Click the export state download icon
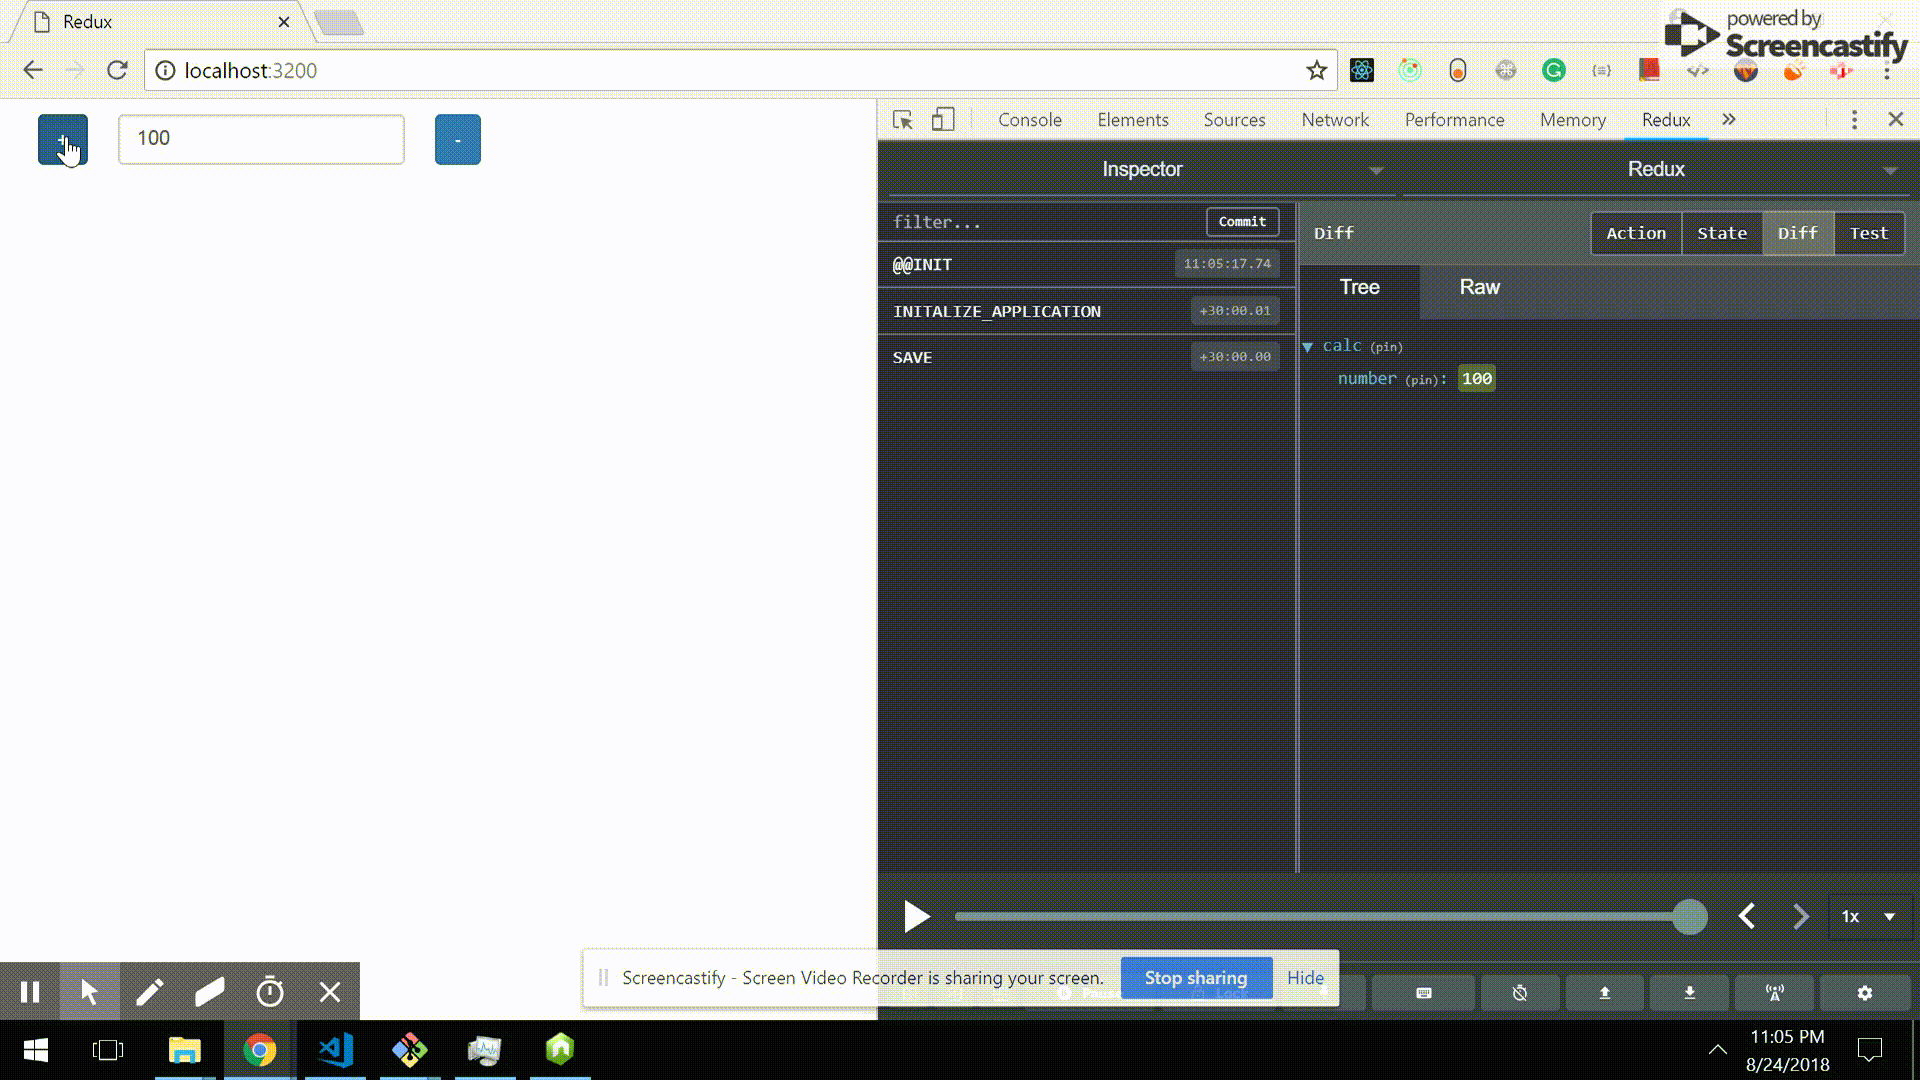The width and height of the screenshot is (1920, 1080). [x=1689, y=993]
